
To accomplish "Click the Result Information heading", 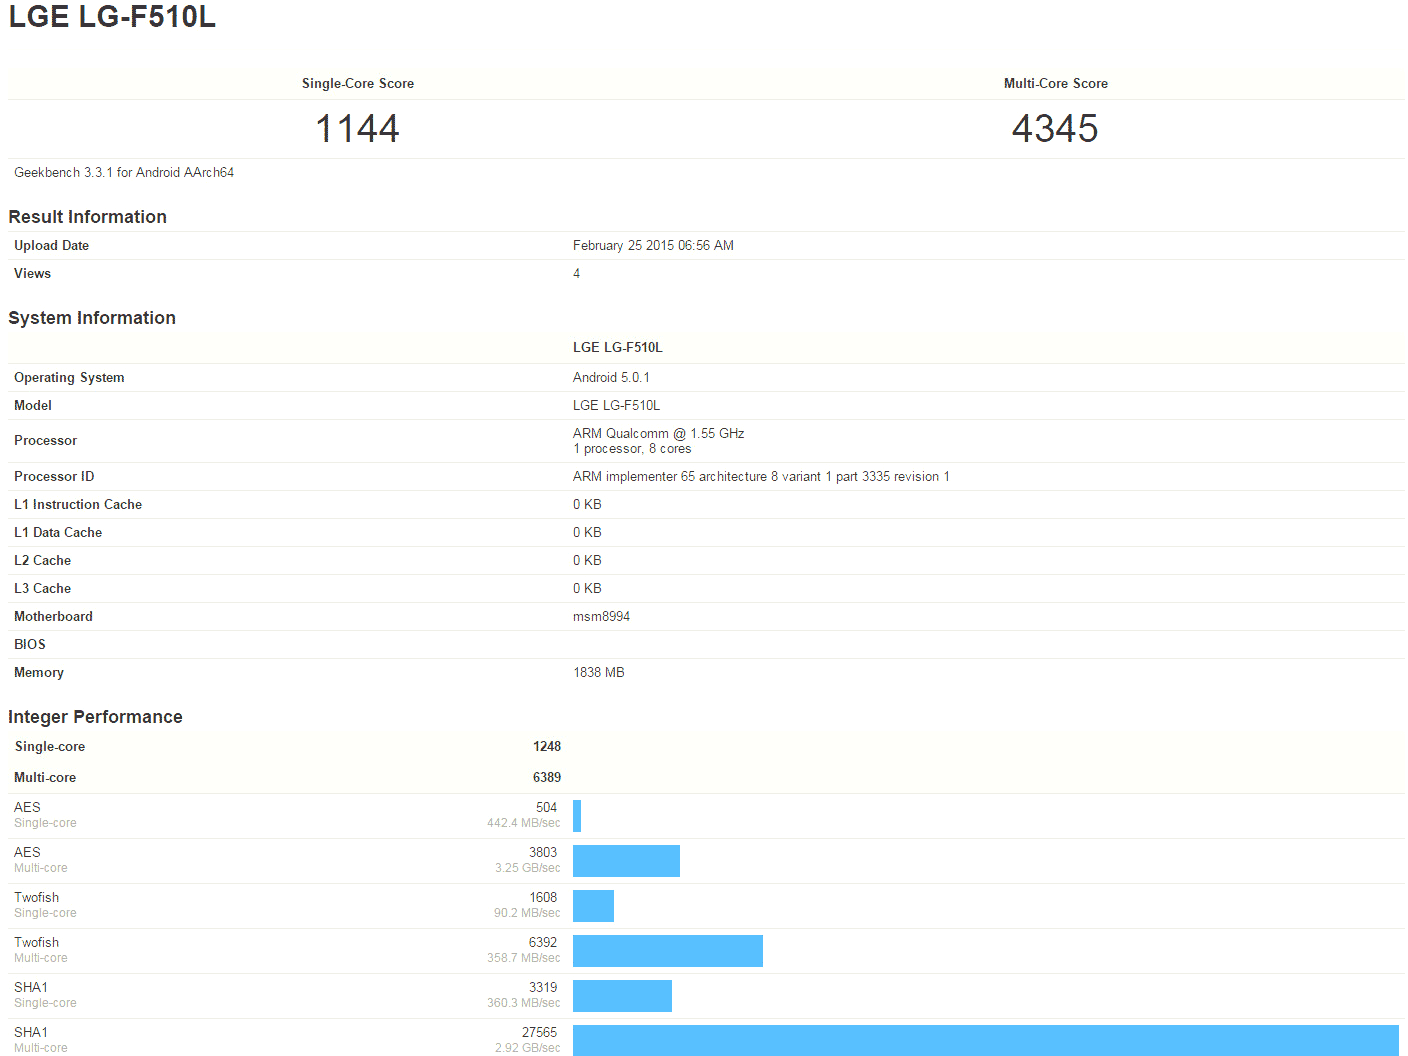I will [88, 217].
